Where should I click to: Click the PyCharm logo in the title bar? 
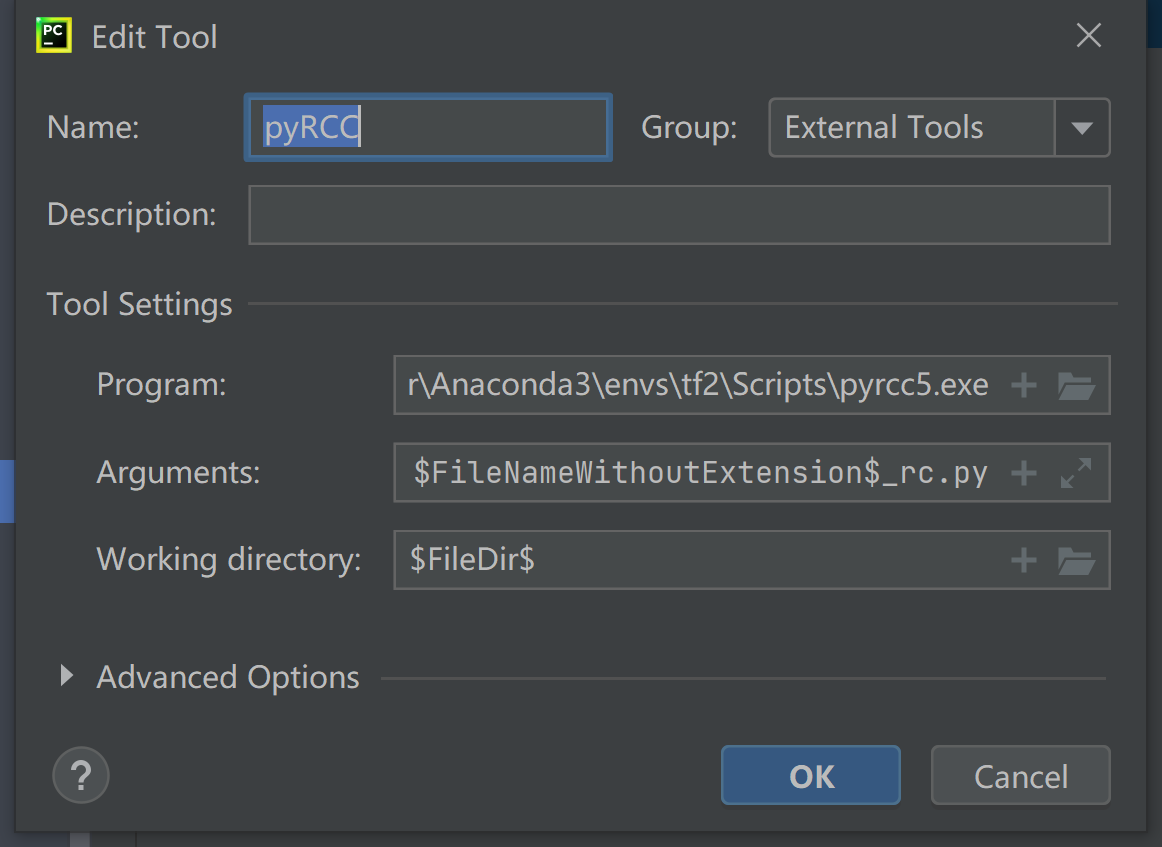(x=53, y=36)
